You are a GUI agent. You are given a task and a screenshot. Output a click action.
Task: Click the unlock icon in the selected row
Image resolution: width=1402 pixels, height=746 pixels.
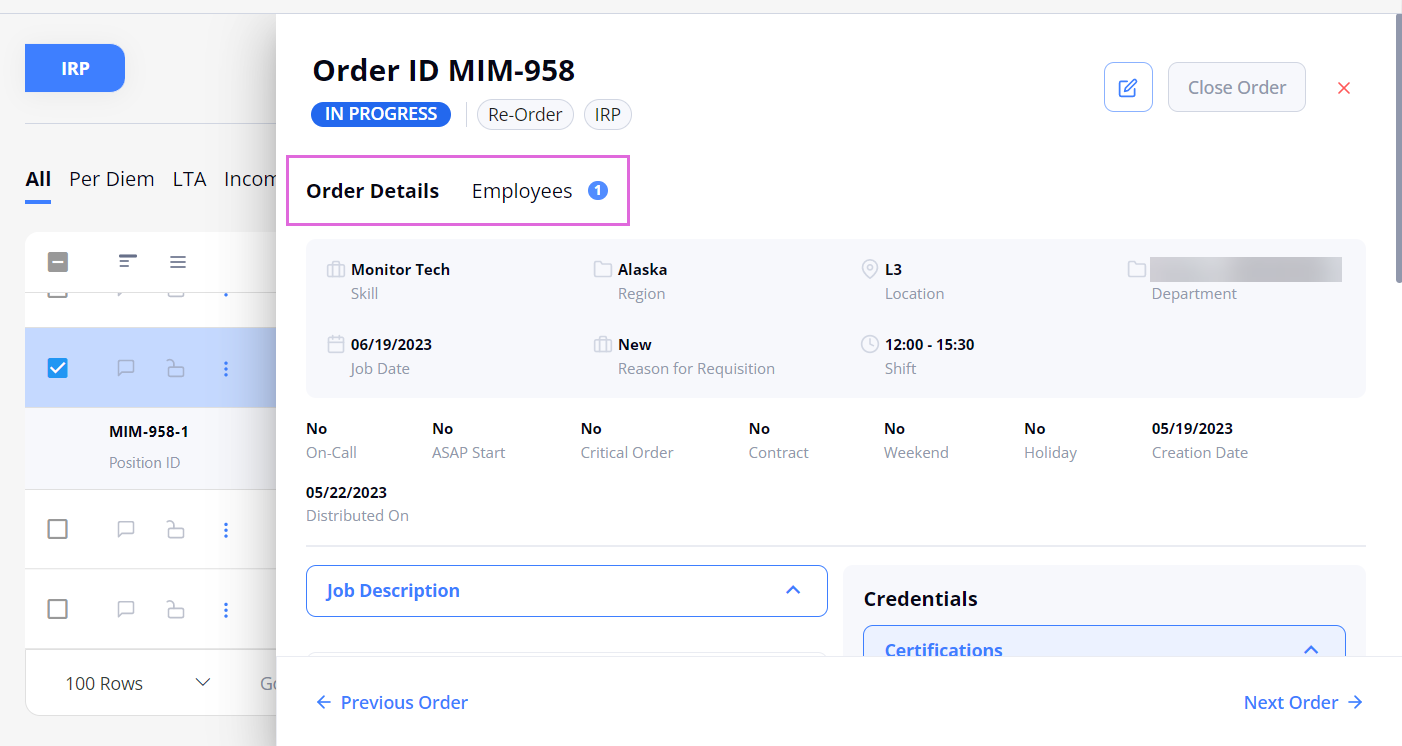pos(175,369)
